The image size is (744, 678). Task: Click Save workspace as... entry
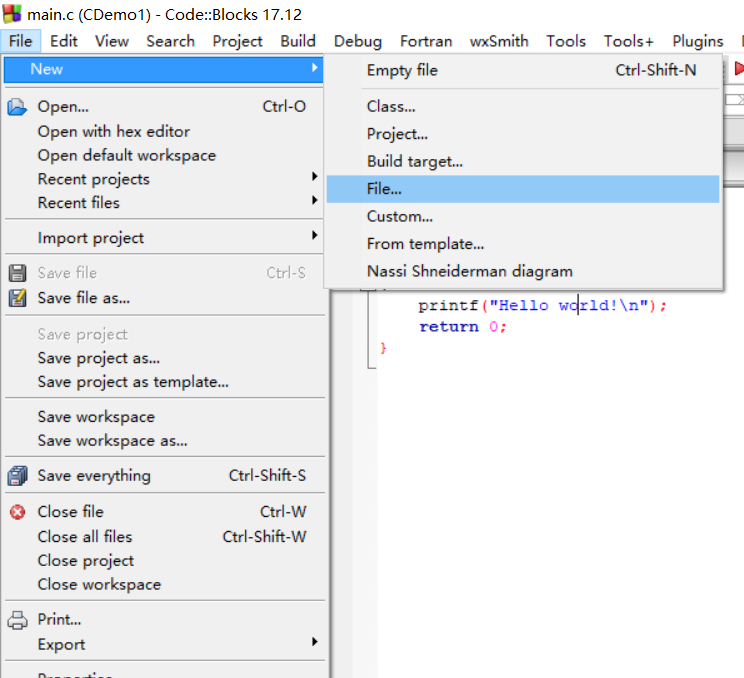click(x=163, y=440)
